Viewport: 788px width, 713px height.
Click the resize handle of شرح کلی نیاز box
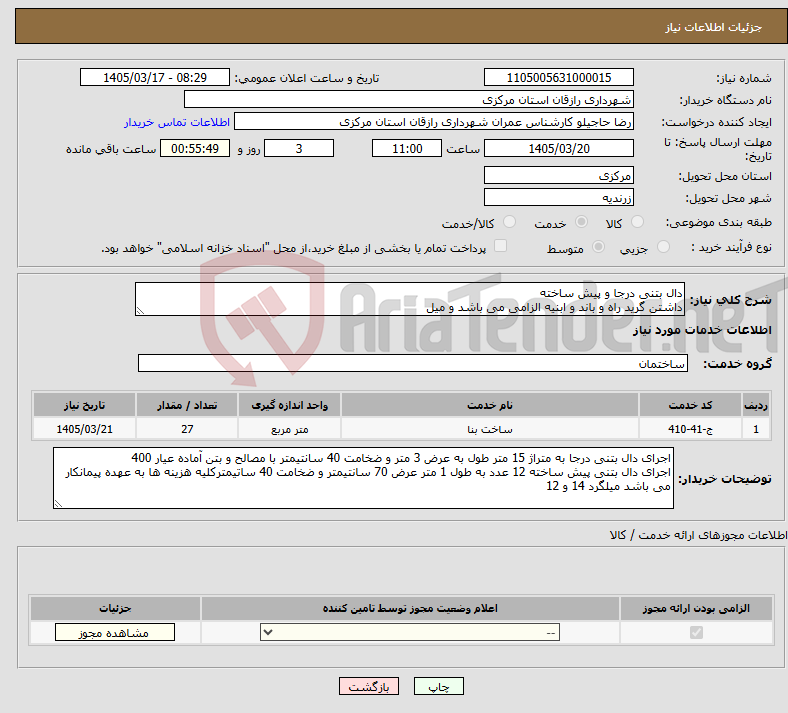coord(140,311)
